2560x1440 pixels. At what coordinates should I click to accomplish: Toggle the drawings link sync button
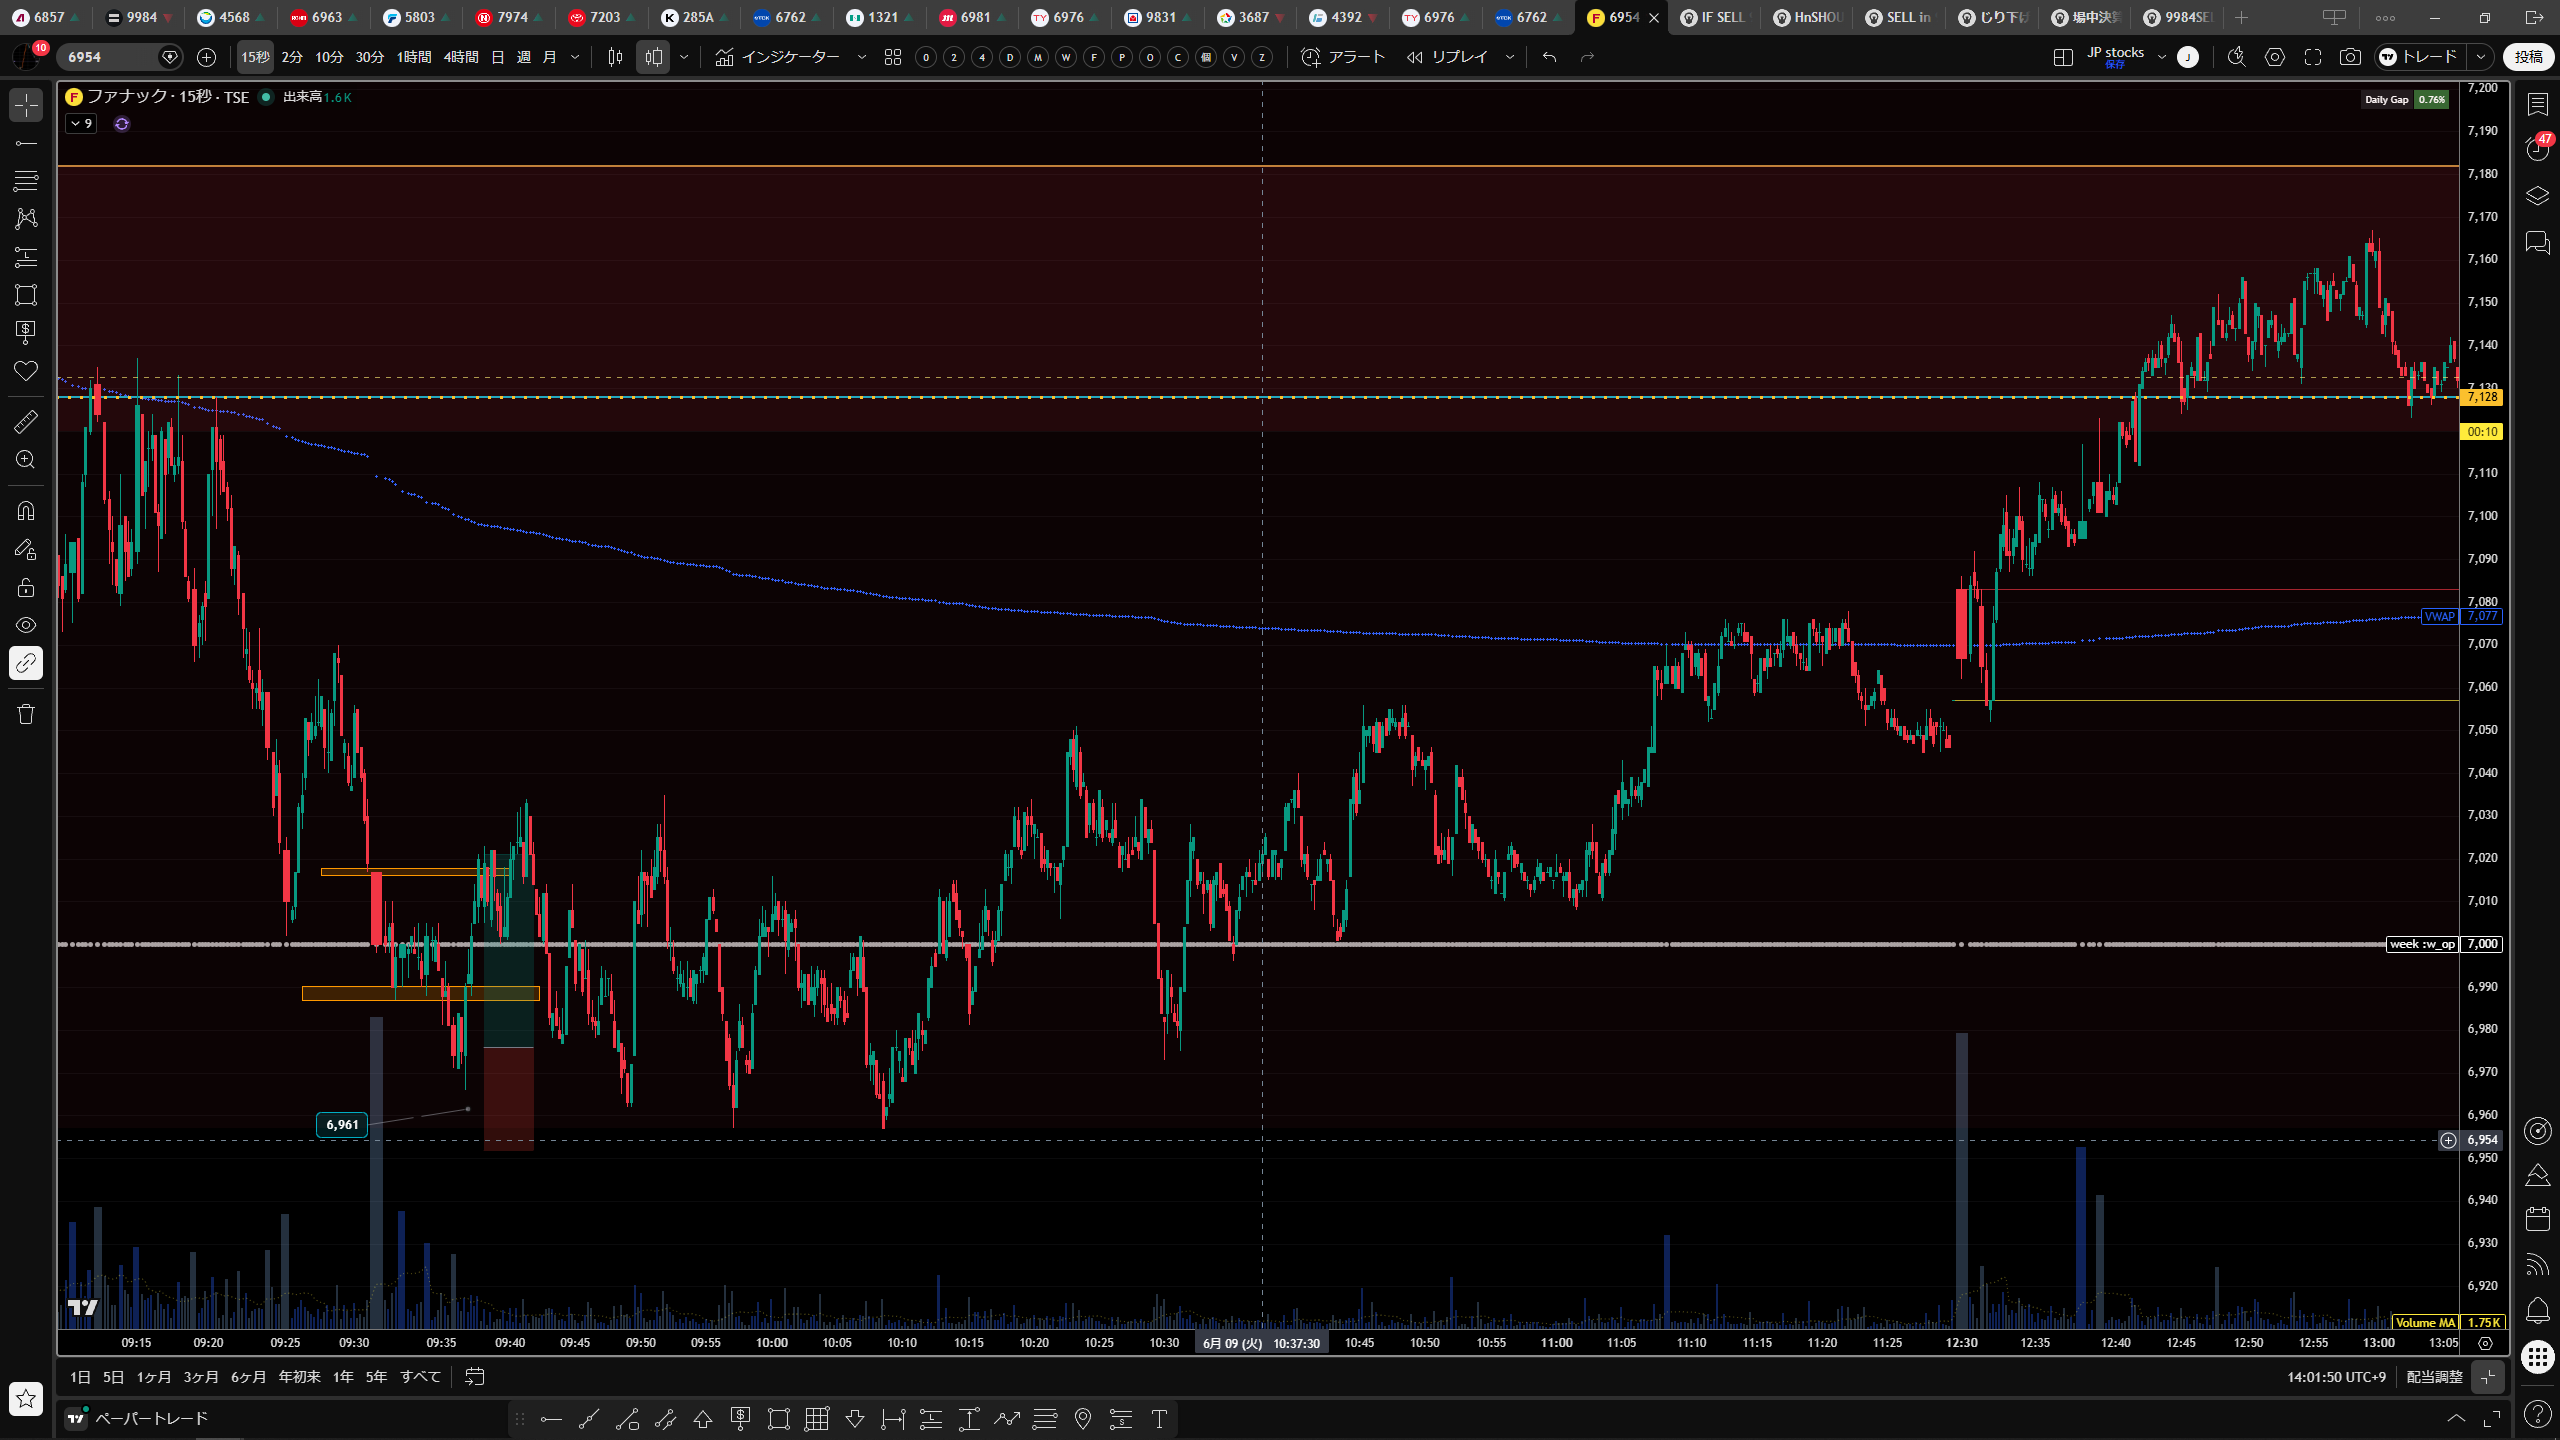click(x=26, y=663)
